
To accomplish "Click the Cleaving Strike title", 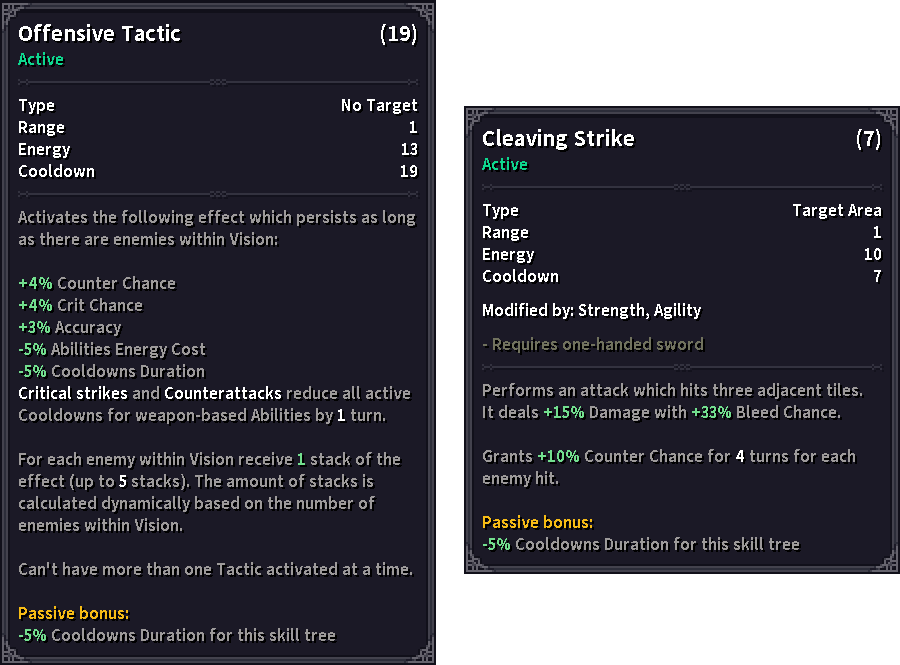I will coord(558,139).
